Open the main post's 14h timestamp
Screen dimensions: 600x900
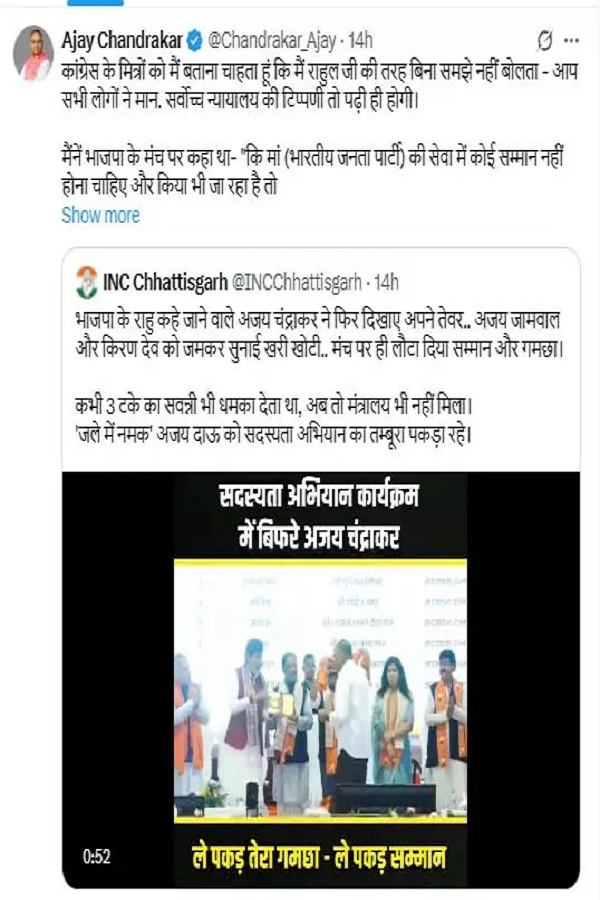(x=361, y=41)
